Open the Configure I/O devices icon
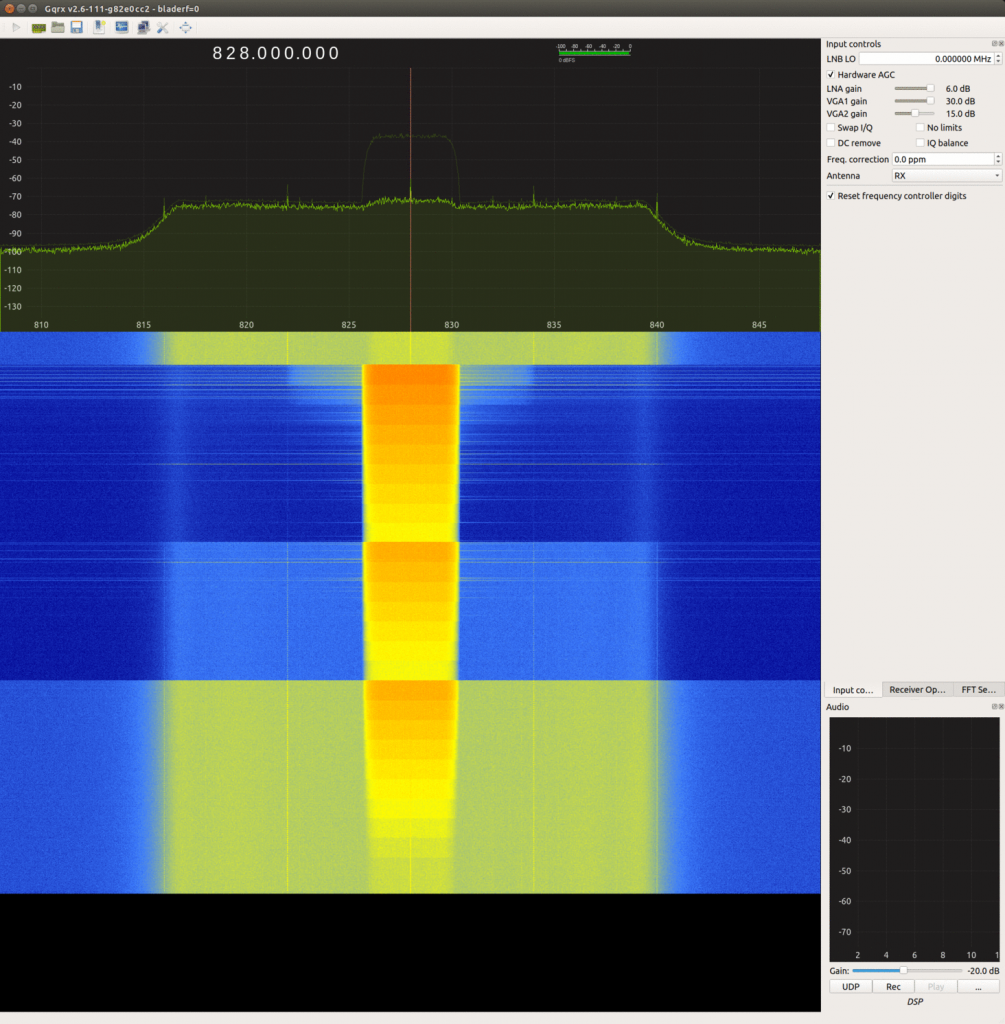The height and width of the screenshot is (1024, 1005). [x=38, y=27]
